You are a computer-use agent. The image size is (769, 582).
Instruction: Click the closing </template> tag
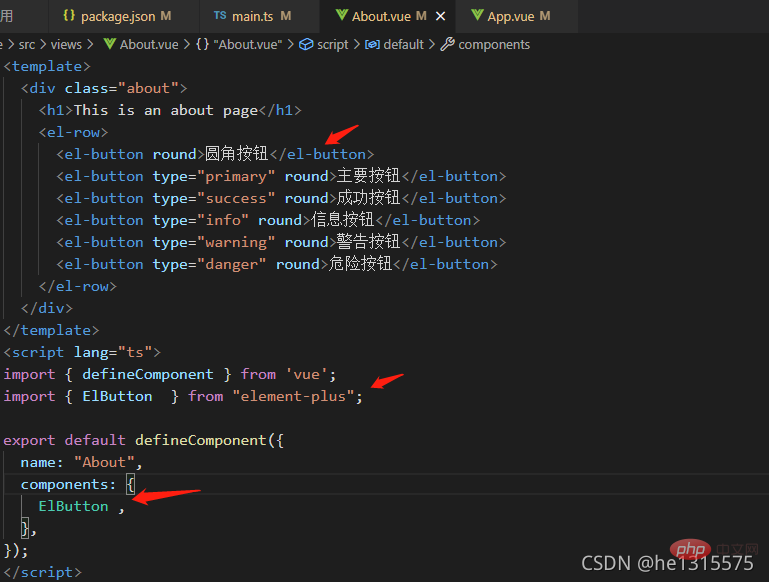[x=51, y=330]
